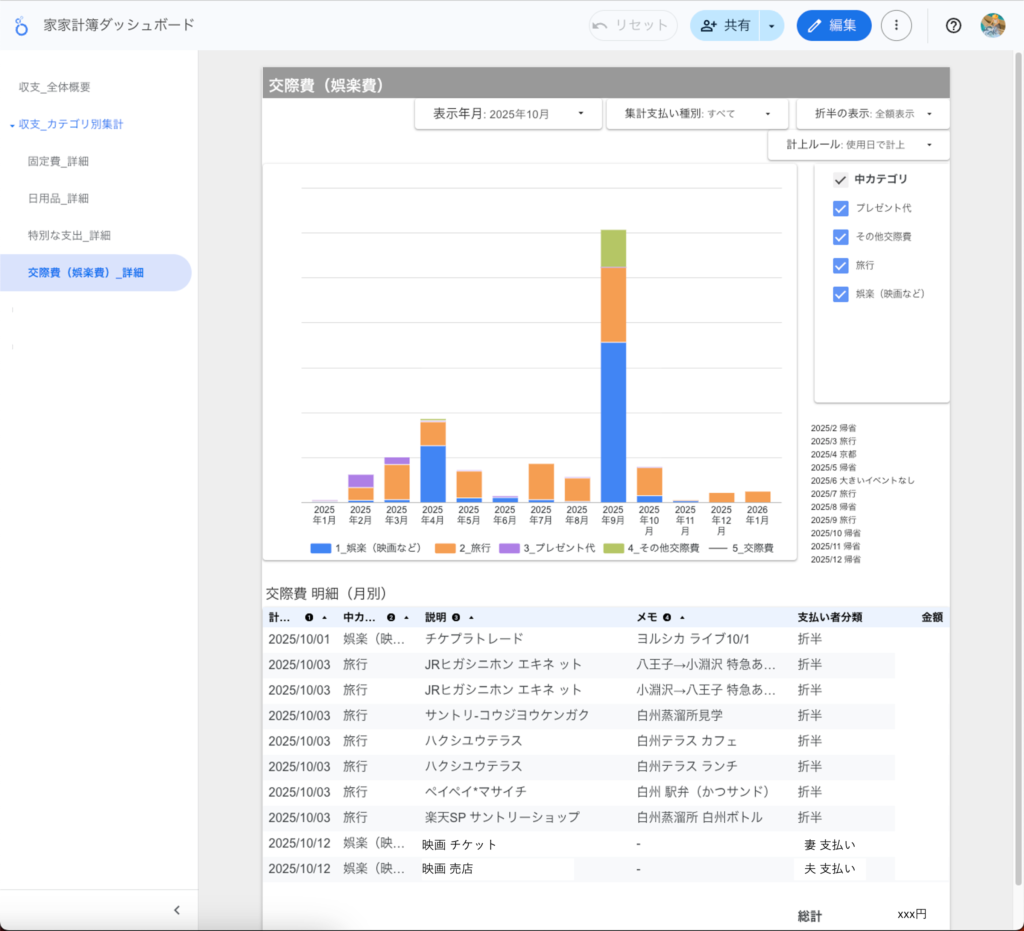Screen dimensions: 1024x931
Task: Uncheck the プレゼント代 checkbox
Action: click(841, 208)
